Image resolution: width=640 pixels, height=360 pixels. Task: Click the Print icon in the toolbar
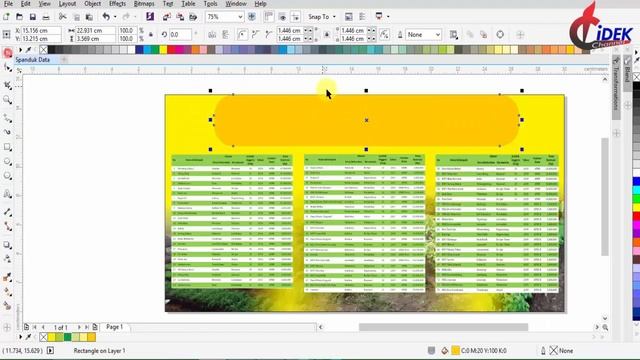[x=46, y=17]
